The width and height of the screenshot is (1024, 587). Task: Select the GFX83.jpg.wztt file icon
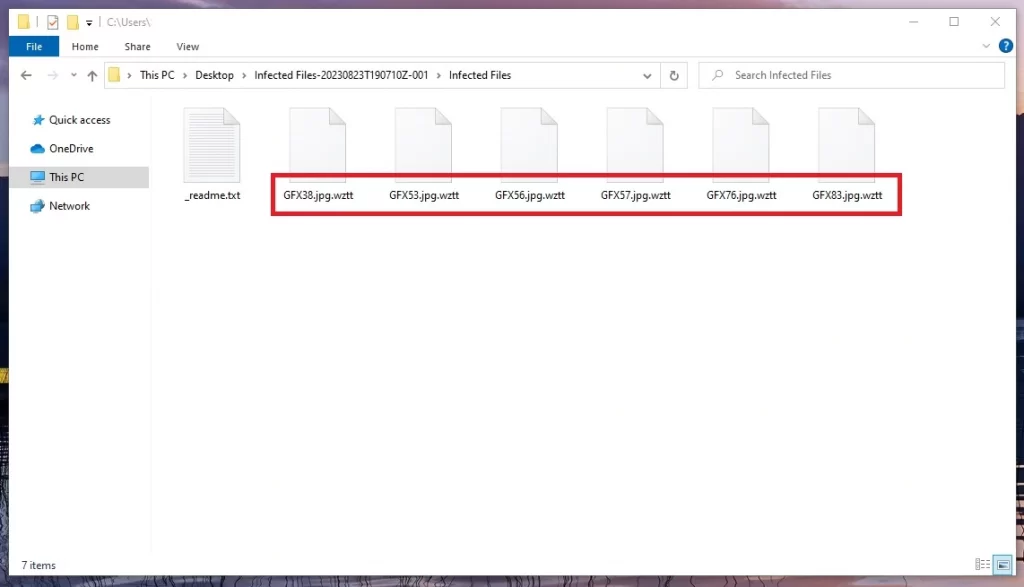(847, 145)
